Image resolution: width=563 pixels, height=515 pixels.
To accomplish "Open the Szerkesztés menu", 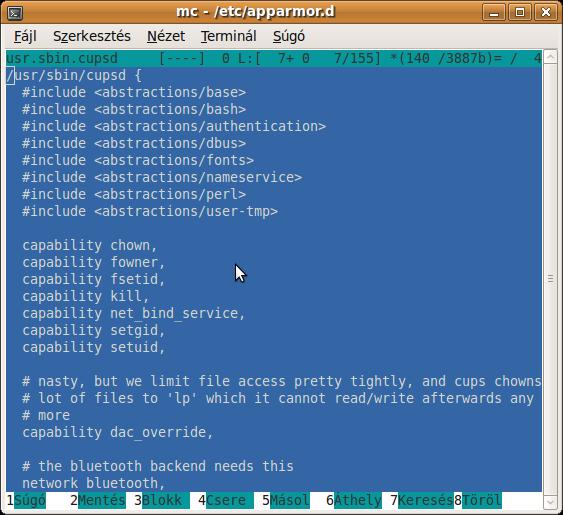I will coord(92,36).
